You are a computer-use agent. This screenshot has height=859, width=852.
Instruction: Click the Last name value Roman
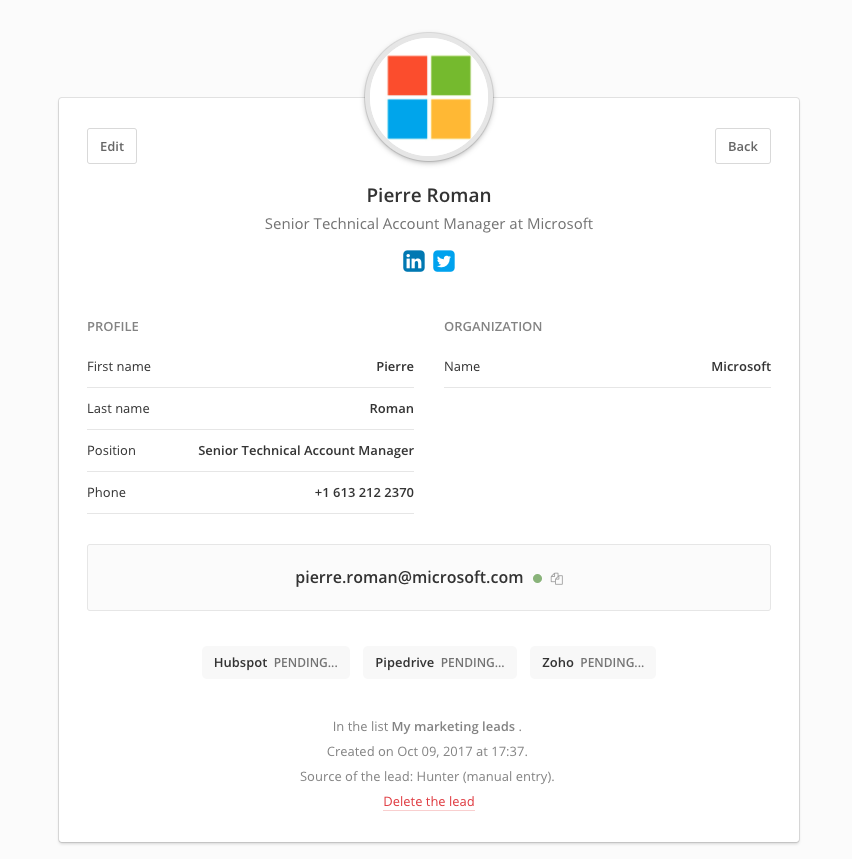click(392, 409)
